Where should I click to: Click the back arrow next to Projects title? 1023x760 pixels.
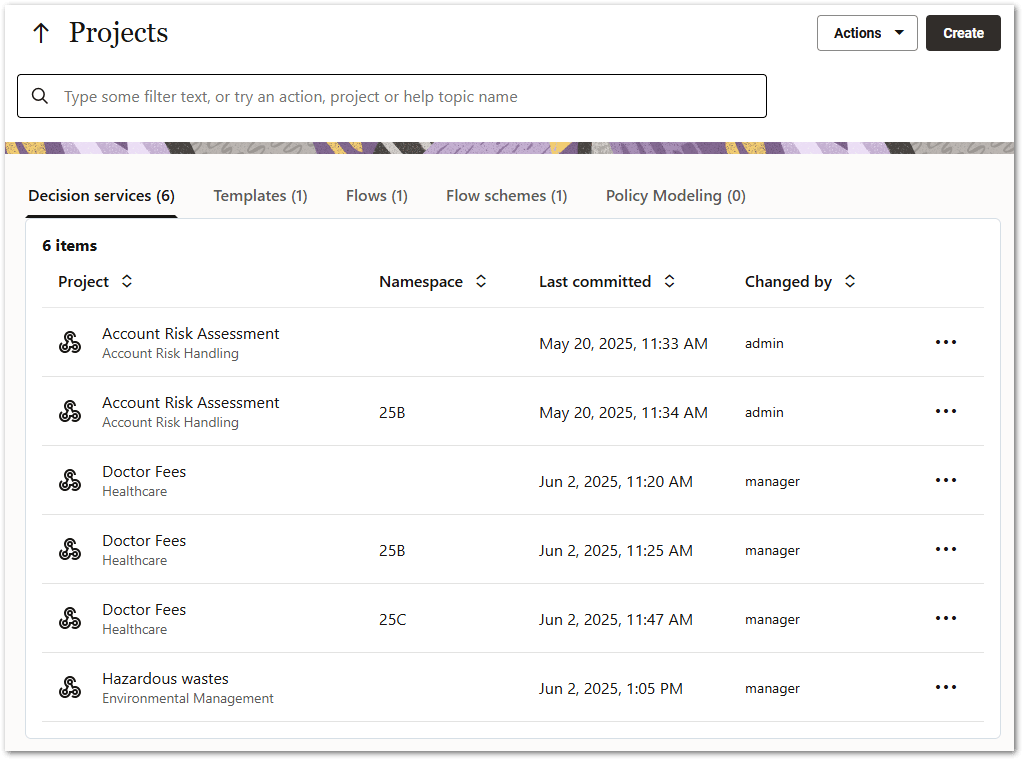click(40, 32)
